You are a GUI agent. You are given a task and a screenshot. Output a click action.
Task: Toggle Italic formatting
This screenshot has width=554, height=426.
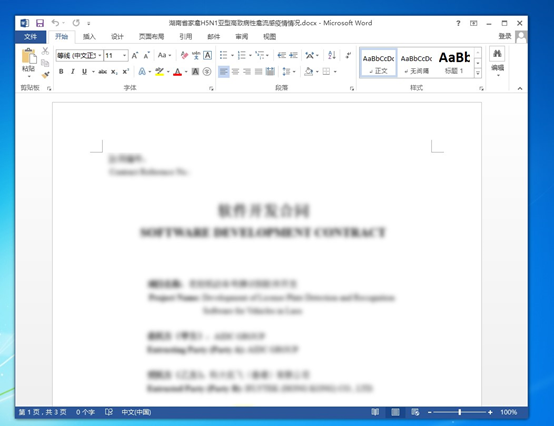[x=73, y=72]
